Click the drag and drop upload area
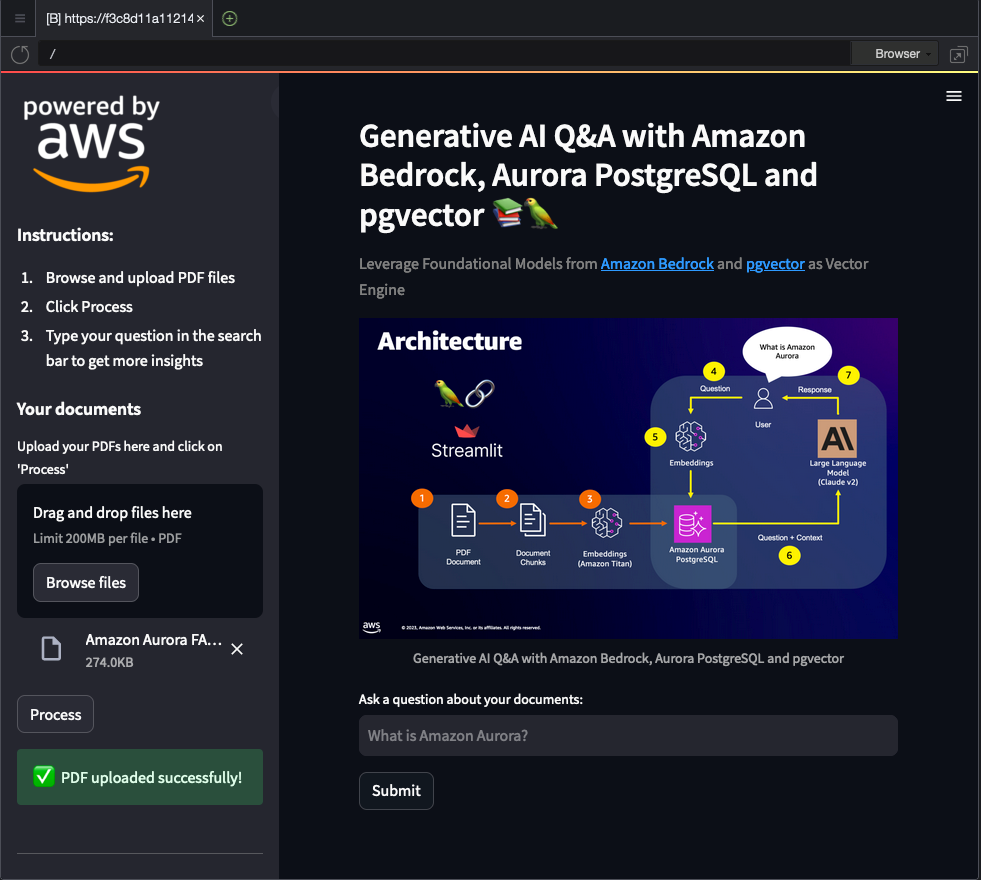 click(x=140, y=551)
